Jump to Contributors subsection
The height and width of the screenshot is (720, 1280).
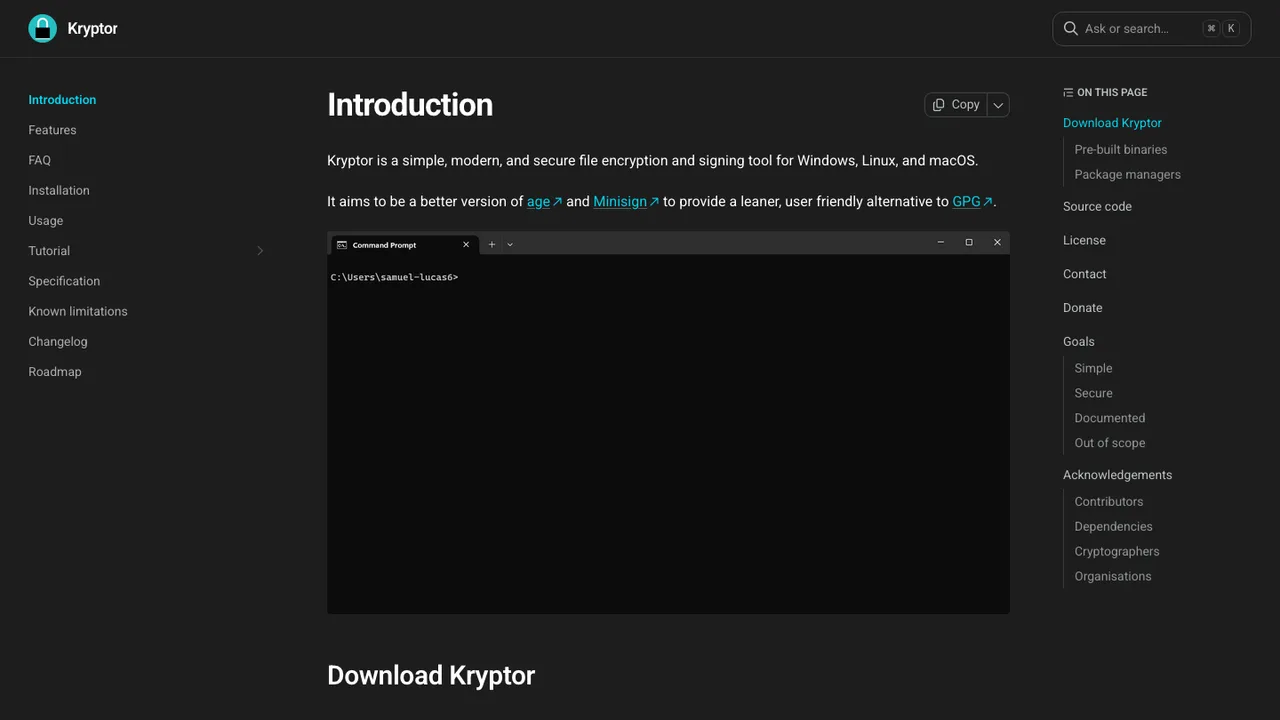click(x=1109, y=501)
